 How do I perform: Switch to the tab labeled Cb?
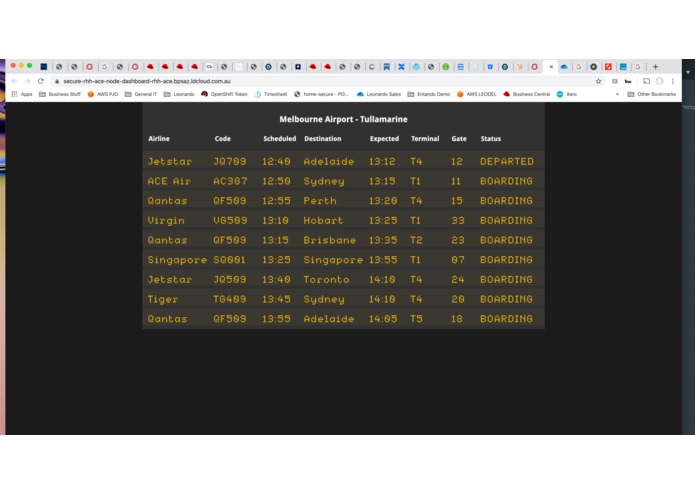(x=209, y=67)
